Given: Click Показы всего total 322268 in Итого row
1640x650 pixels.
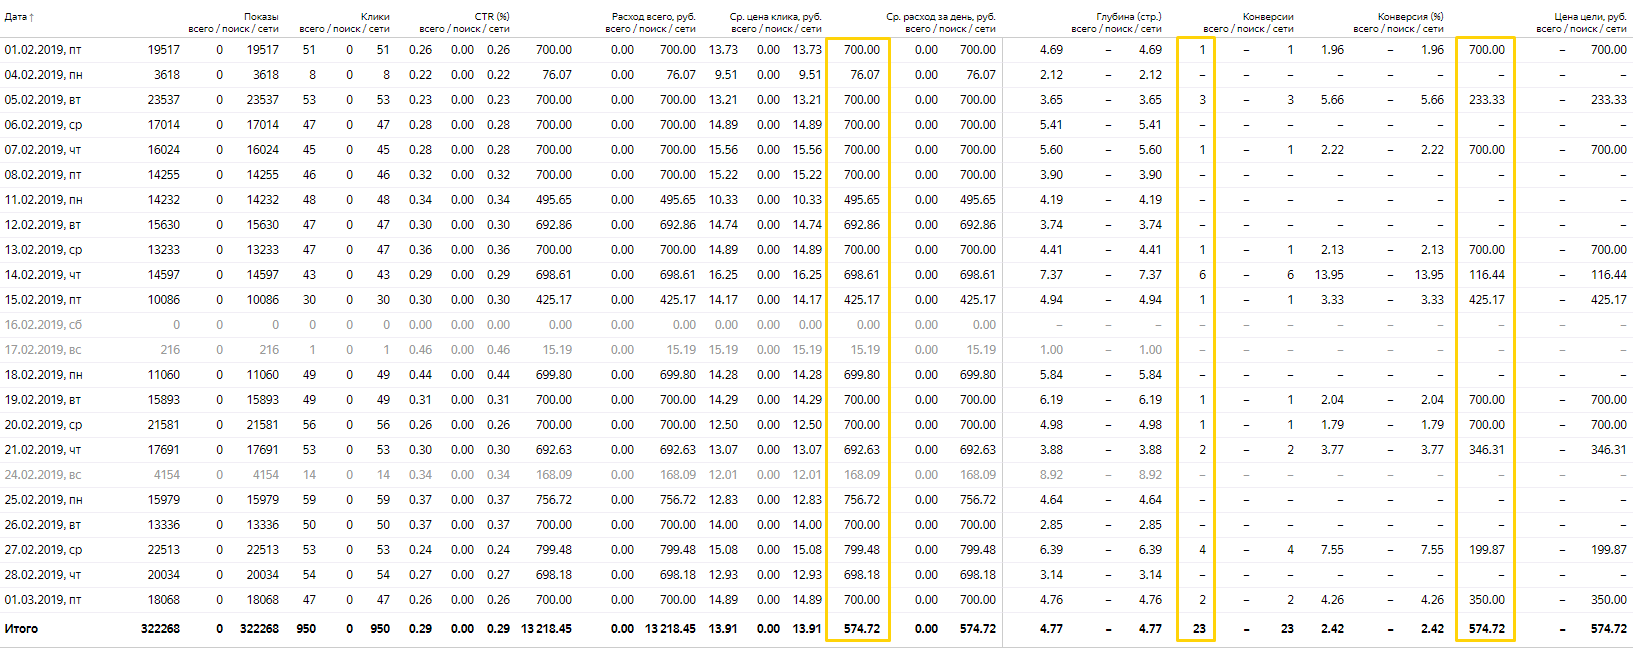Looking at the screenshot, I should coord(160,629).
